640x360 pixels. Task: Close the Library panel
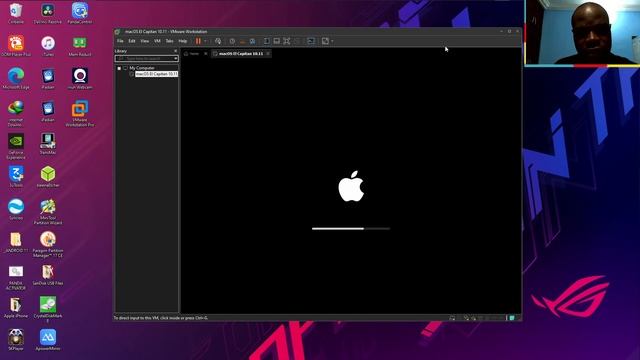point(176,51)
